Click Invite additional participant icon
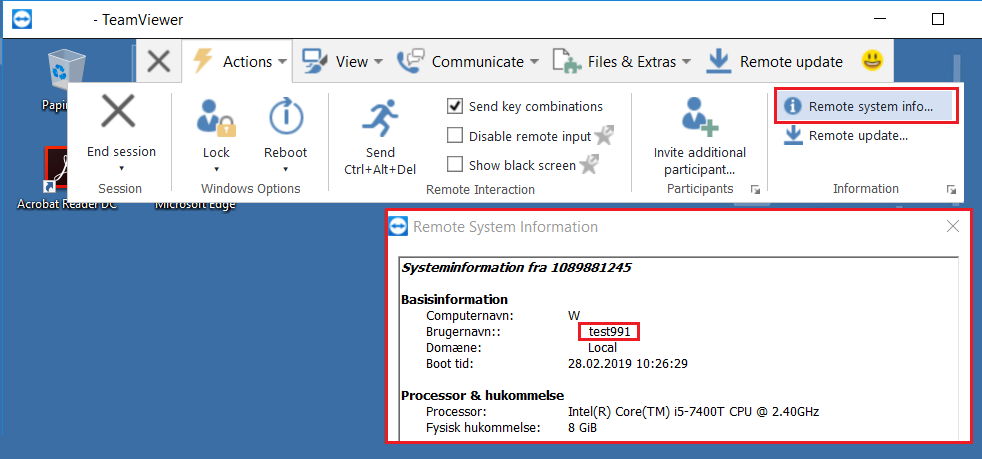The height and width of the screenshot is (459, 982). (700, 116)
